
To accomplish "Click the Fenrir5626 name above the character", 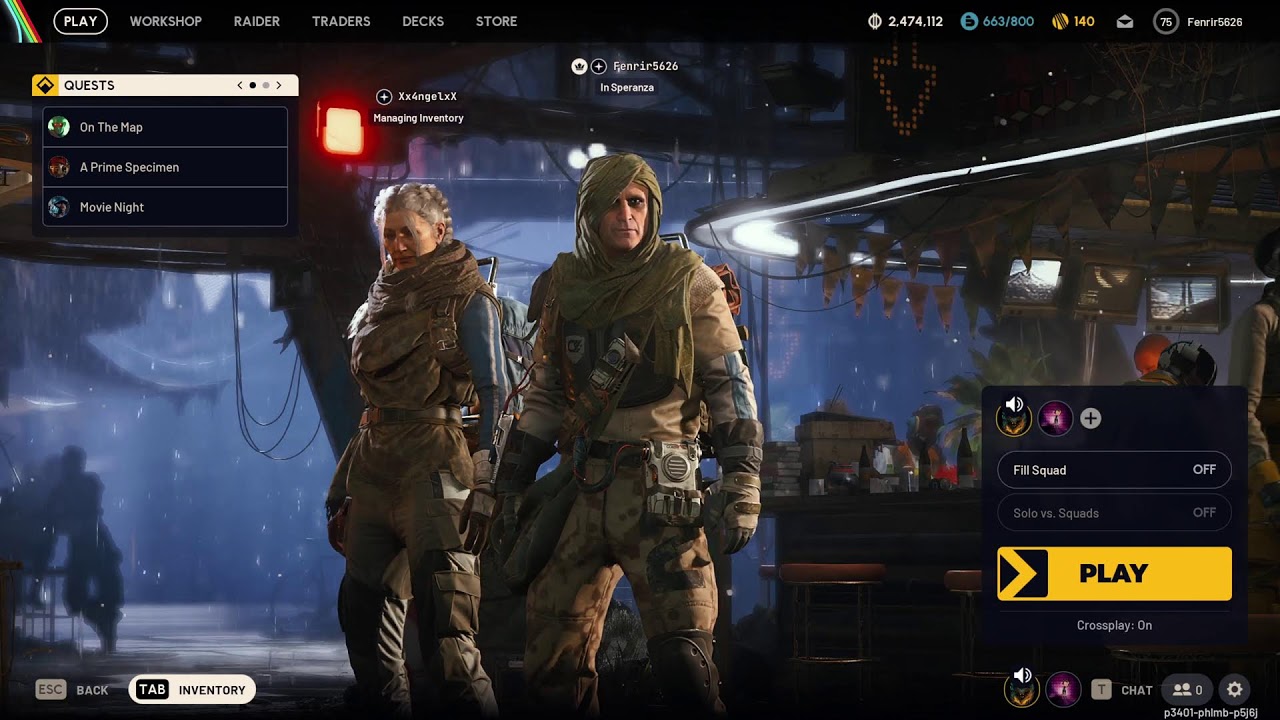I will coord(645,66).
